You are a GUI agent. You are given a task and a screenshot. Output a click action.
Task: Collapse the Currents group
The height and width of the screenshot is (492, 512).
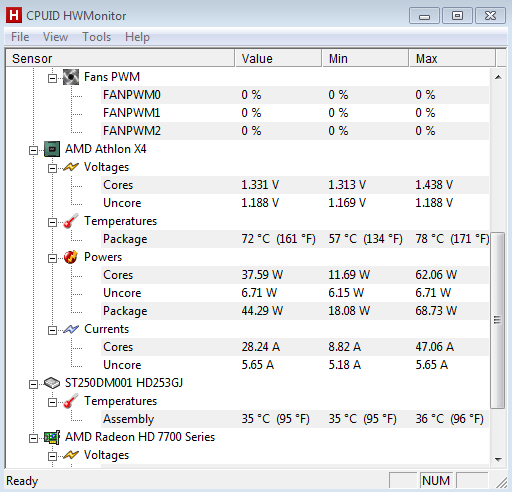click(x=52, y=331)
